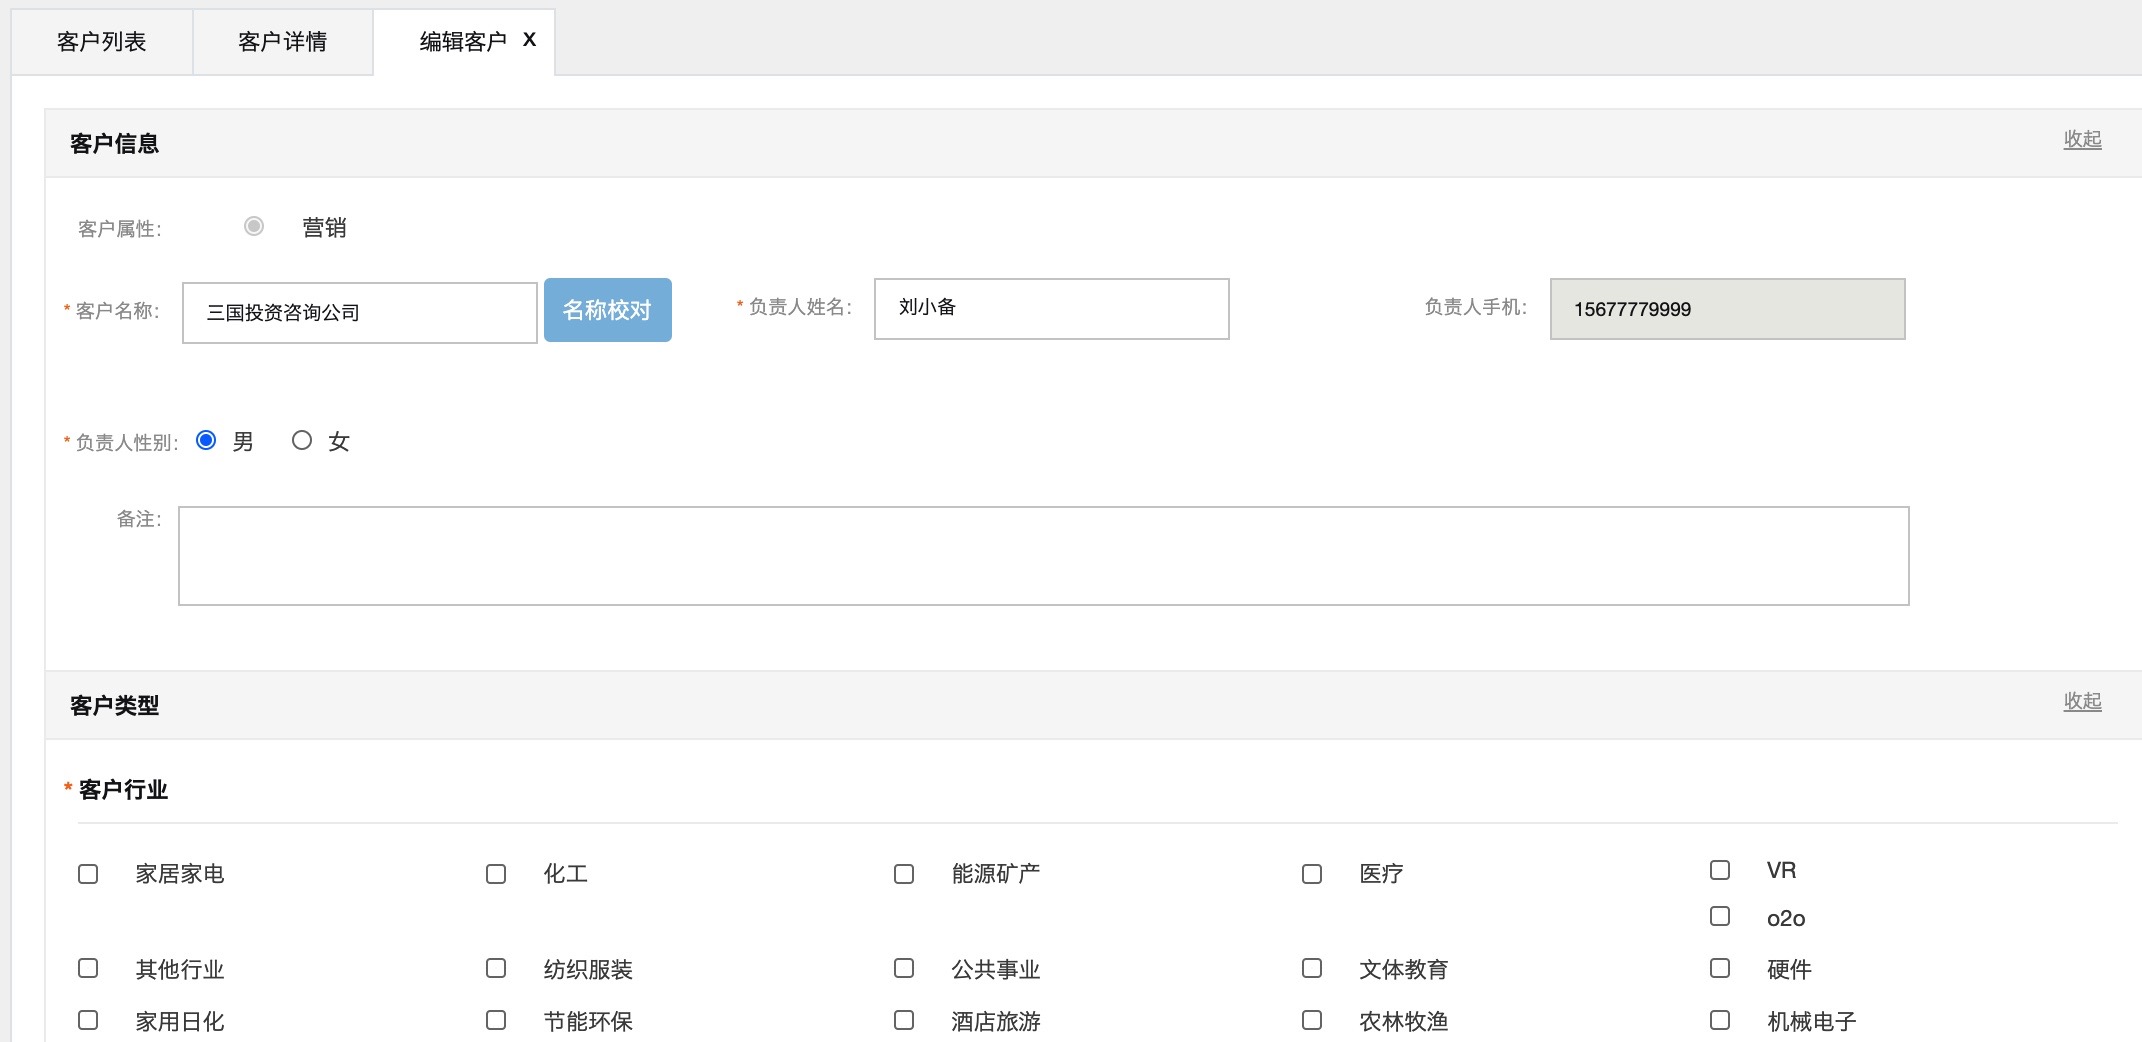
Task: Collapse the 客户类型 section via 收起
Action: [x=2082, y=702]
